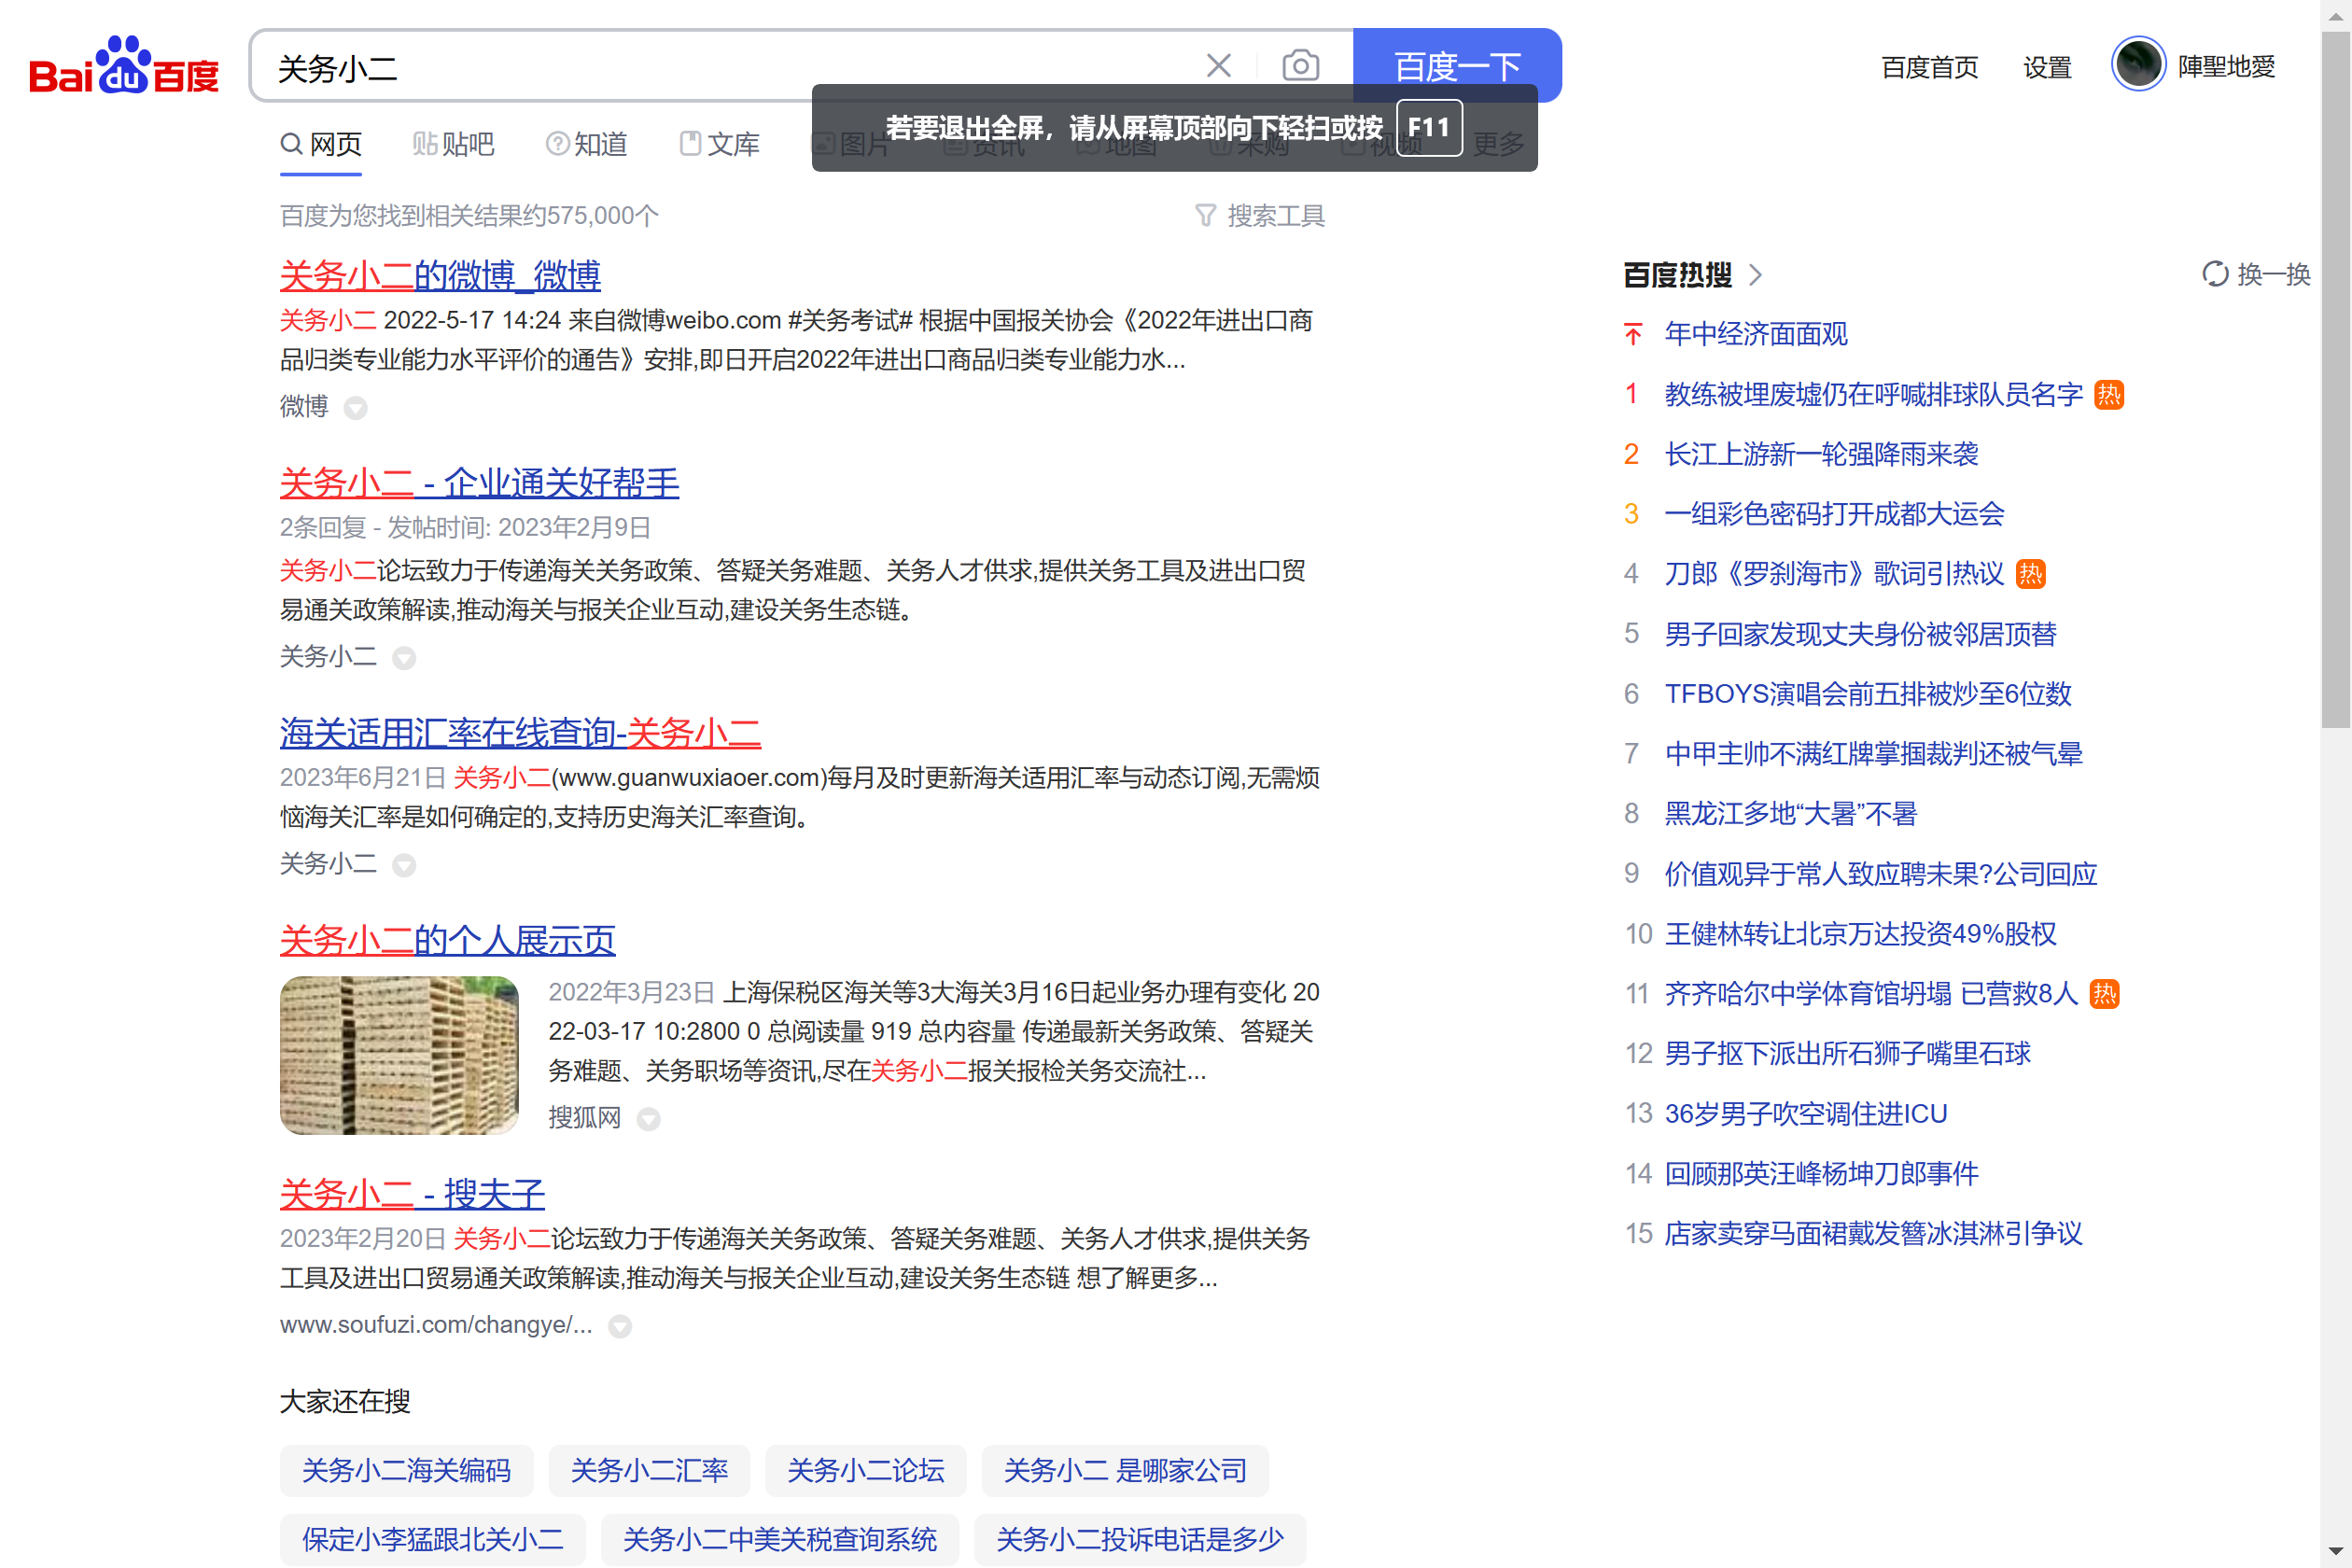Open 搜索工具 filter

click(1260, 215)
